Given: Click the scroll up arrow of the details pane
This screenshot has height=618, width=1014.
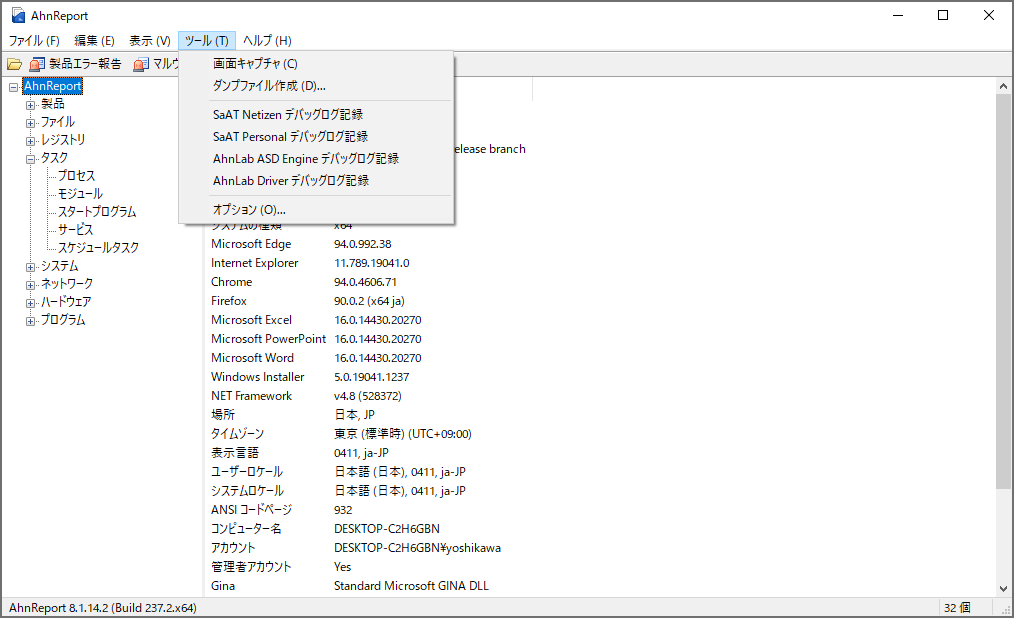Looking at the screenshot, I should point(1003,86).
